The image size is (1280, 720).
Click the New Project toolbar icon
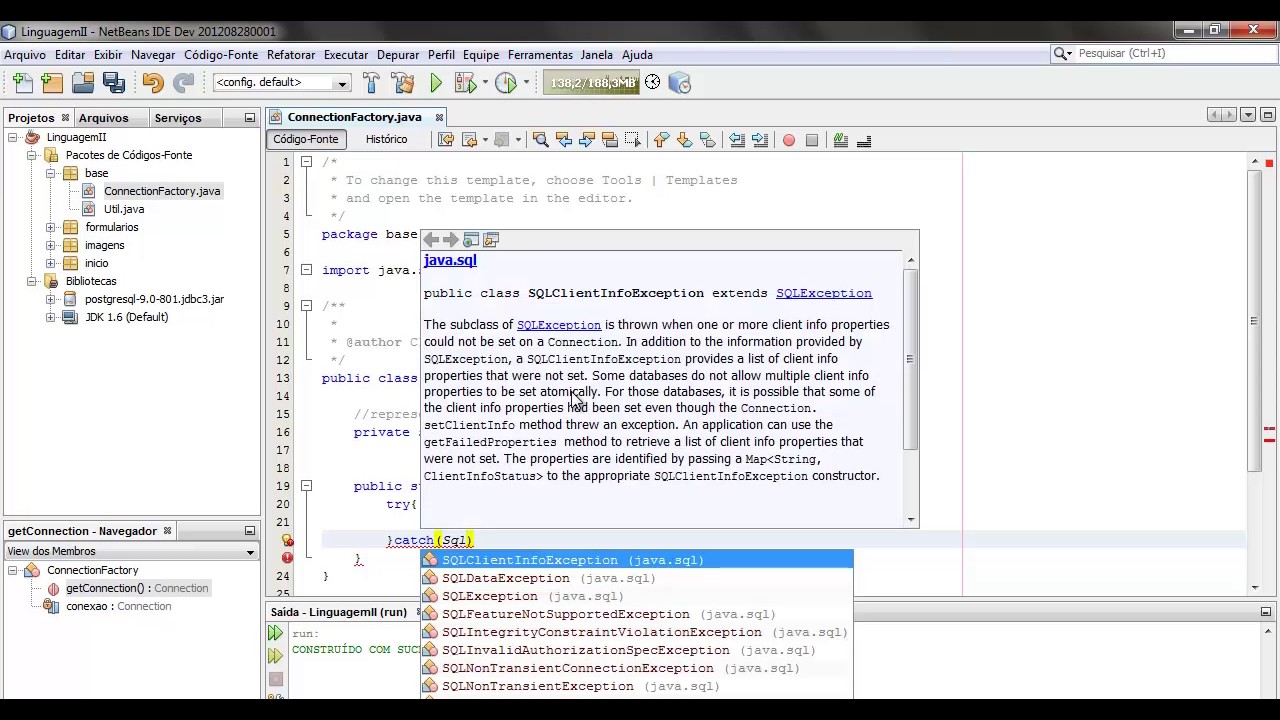tap(52, 83)
